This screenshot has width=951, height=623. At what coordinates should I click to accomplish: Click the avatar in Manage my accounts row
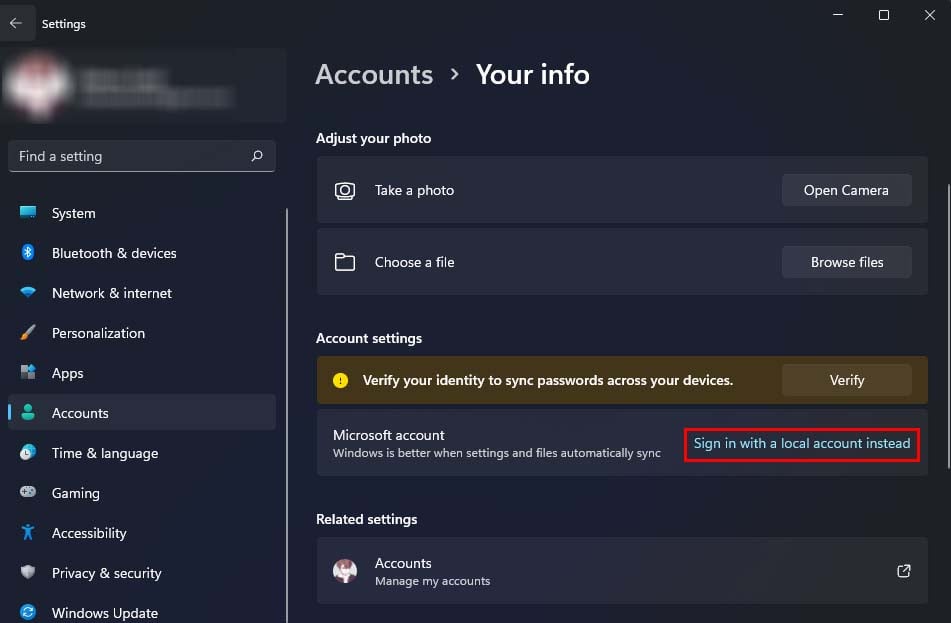[x=344, y=571]
